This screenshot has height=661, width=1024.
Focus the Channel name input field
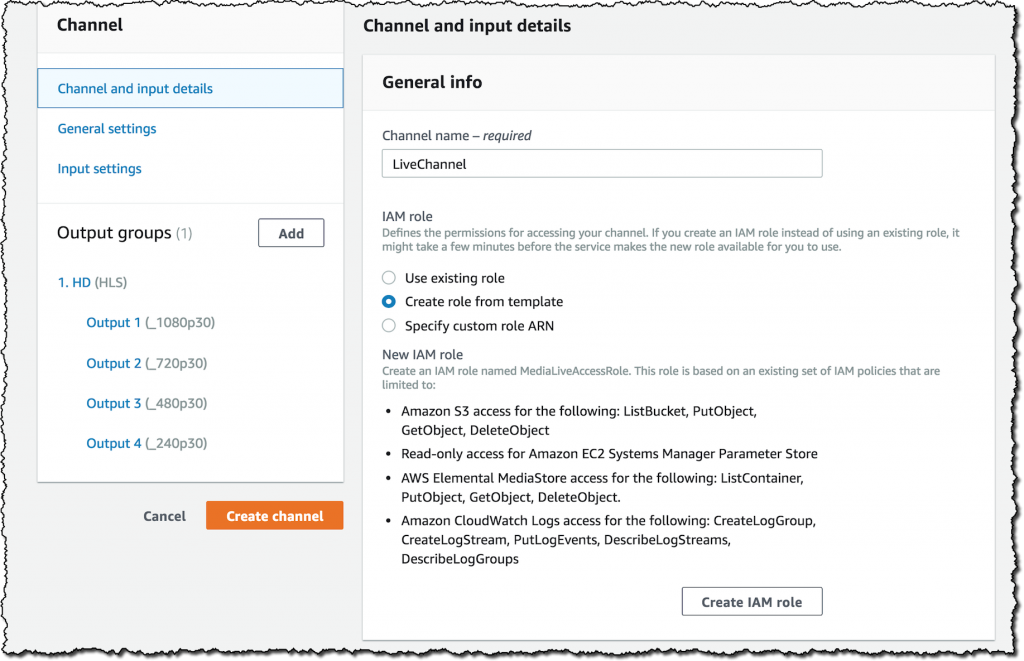[602, 163]
